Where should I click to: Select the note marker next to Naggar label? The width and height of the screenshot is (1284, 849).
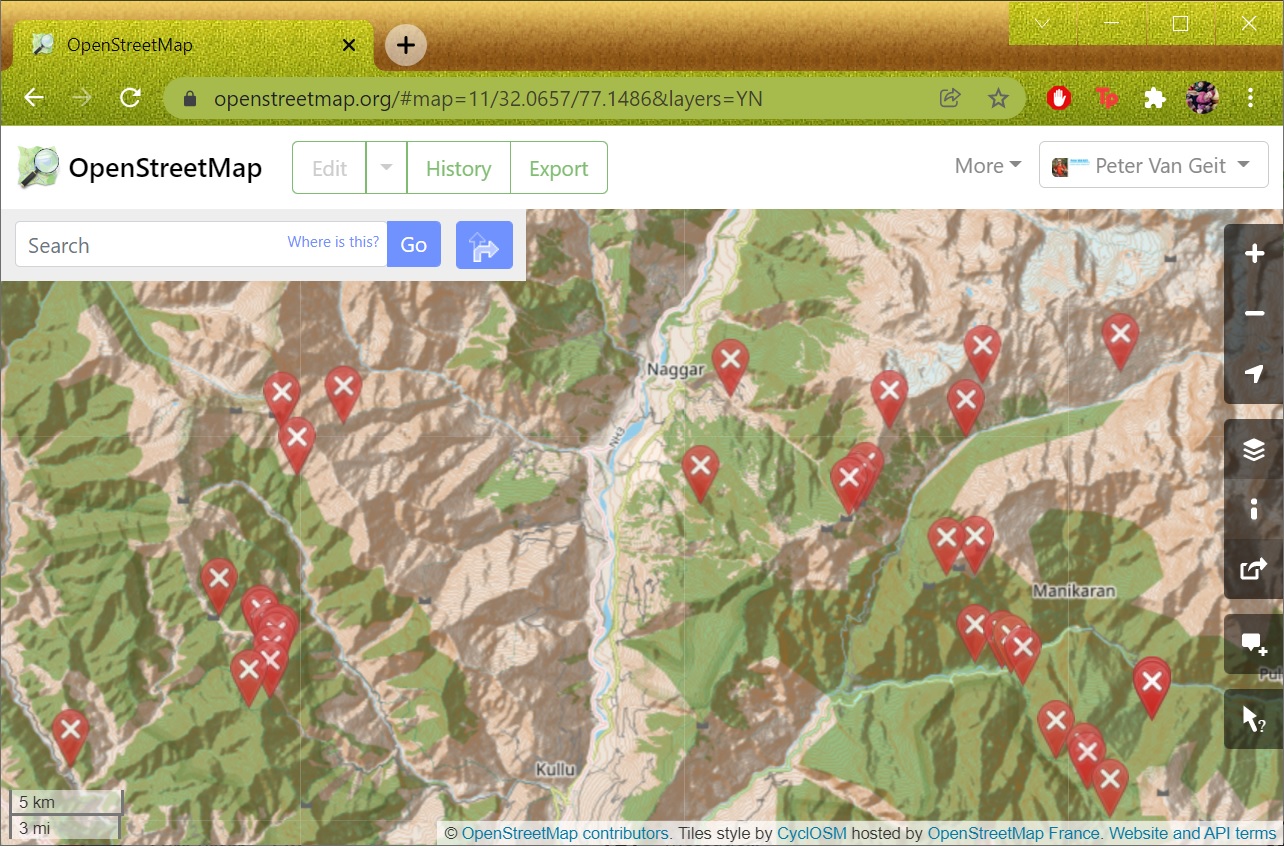(730, 366)
